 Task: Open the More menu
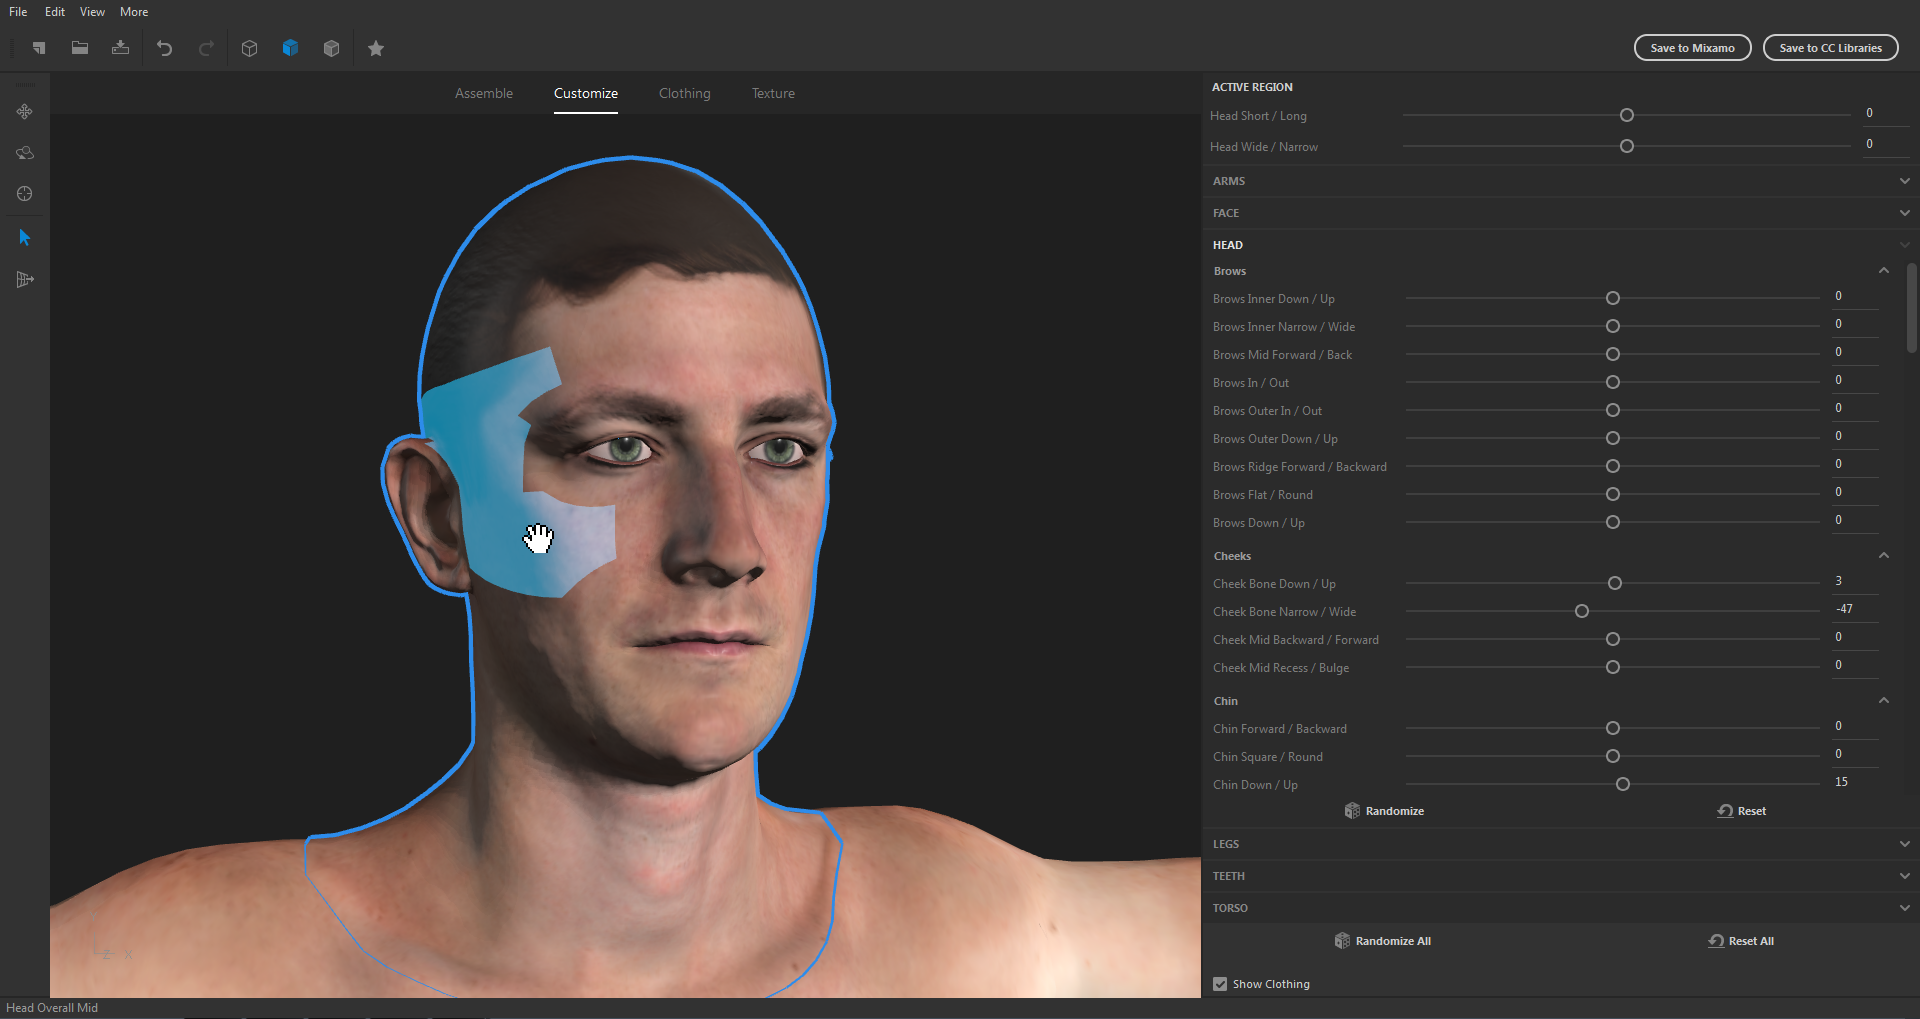(x=133, y=12)
